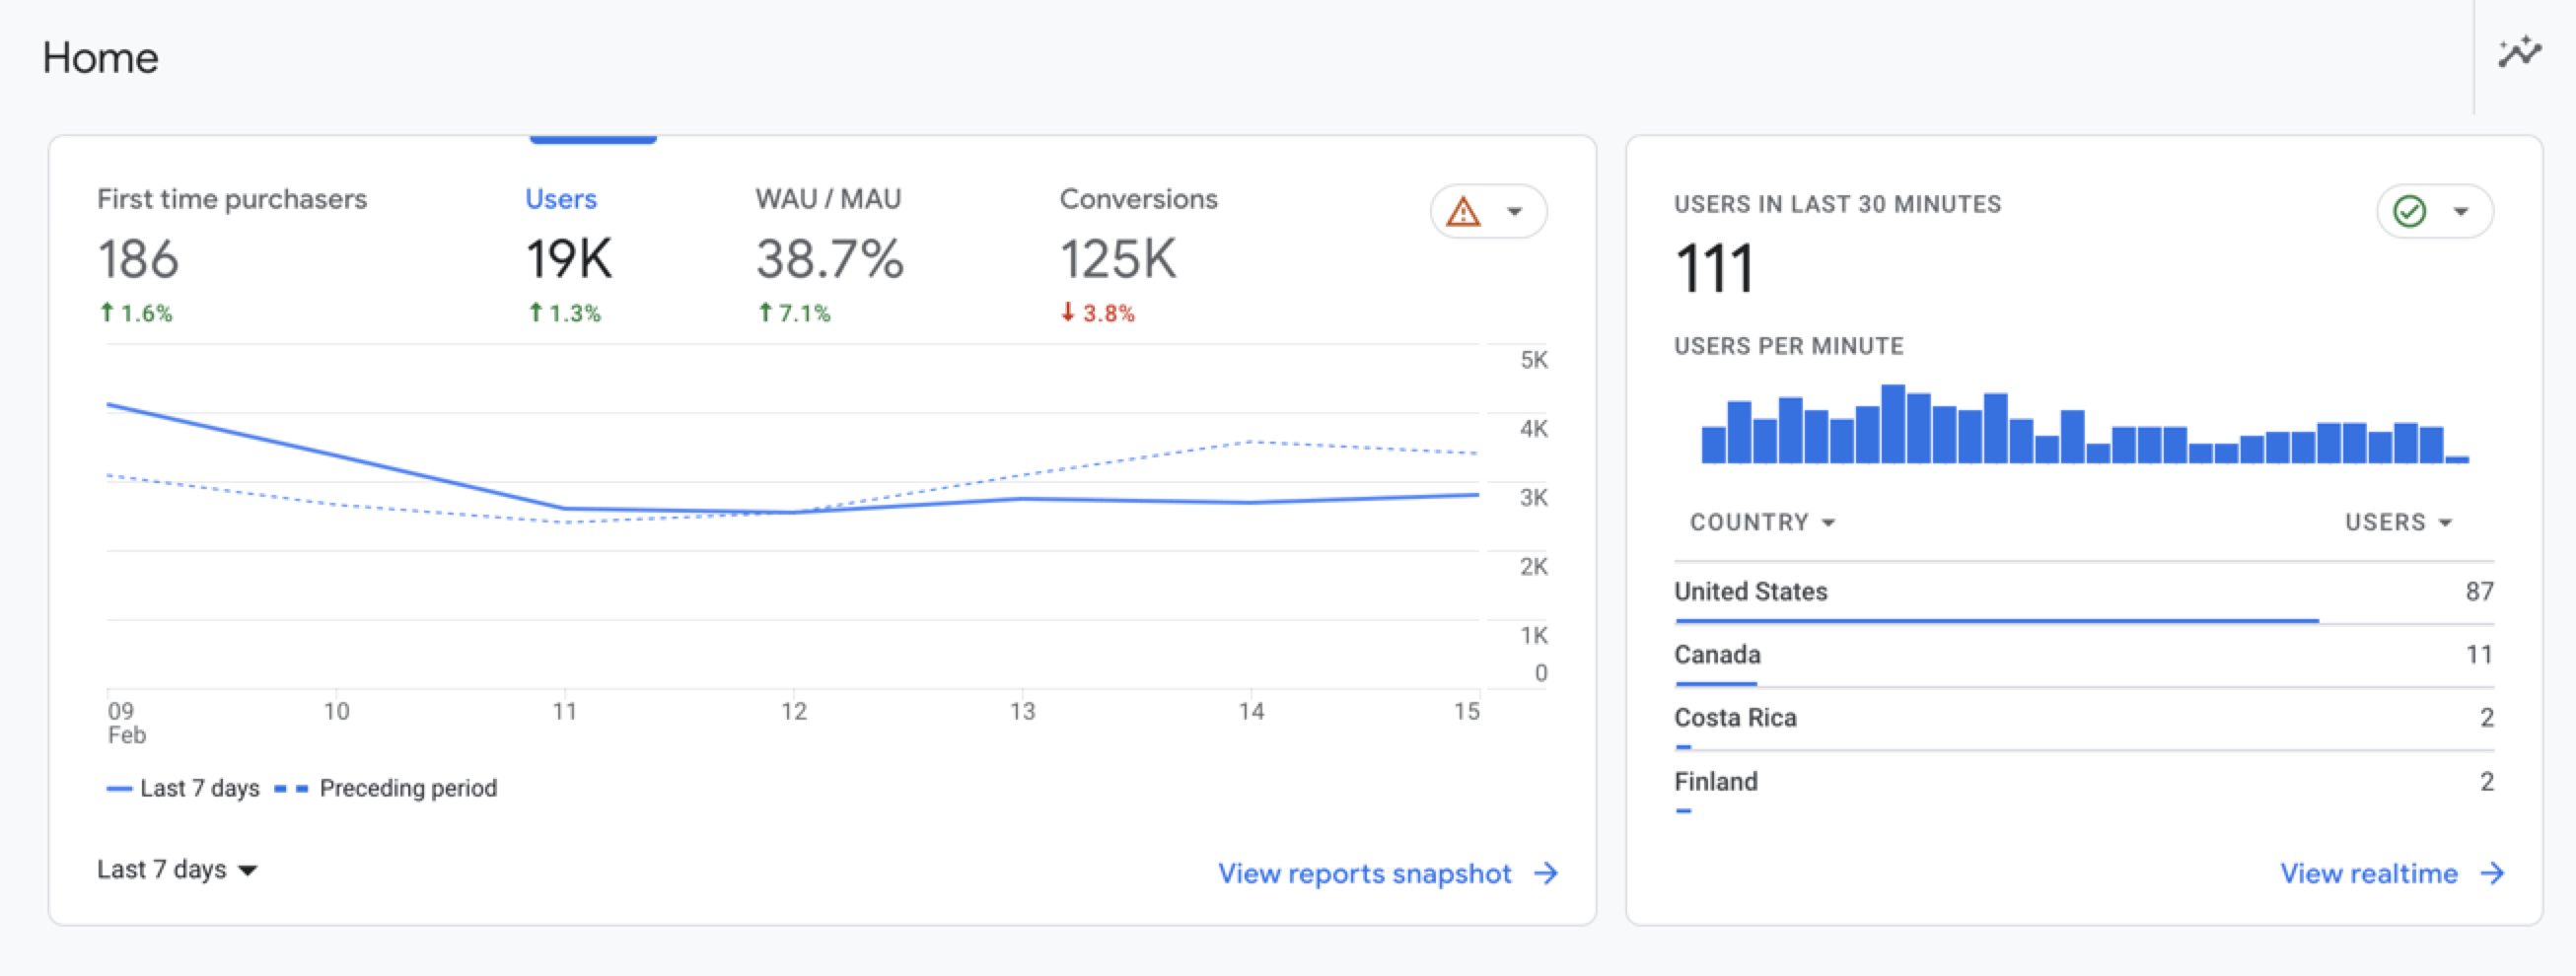The height and width of the screenshot is (976, 2576).
Task: Click the Canada users value 11
Action: coord(2479,654)
